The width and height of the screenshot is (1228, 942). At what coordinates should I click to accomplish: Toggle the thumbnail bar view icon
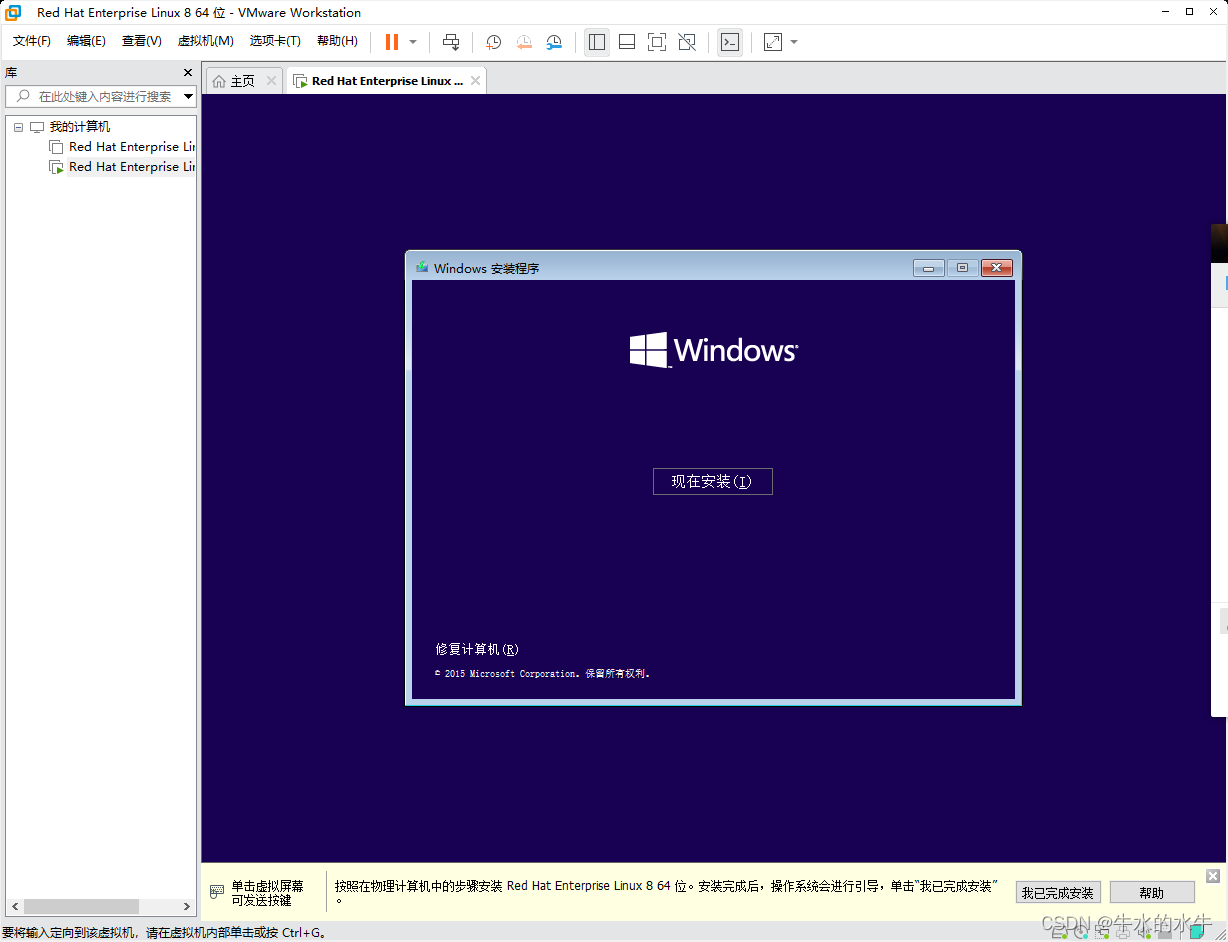tap(627, 42)
